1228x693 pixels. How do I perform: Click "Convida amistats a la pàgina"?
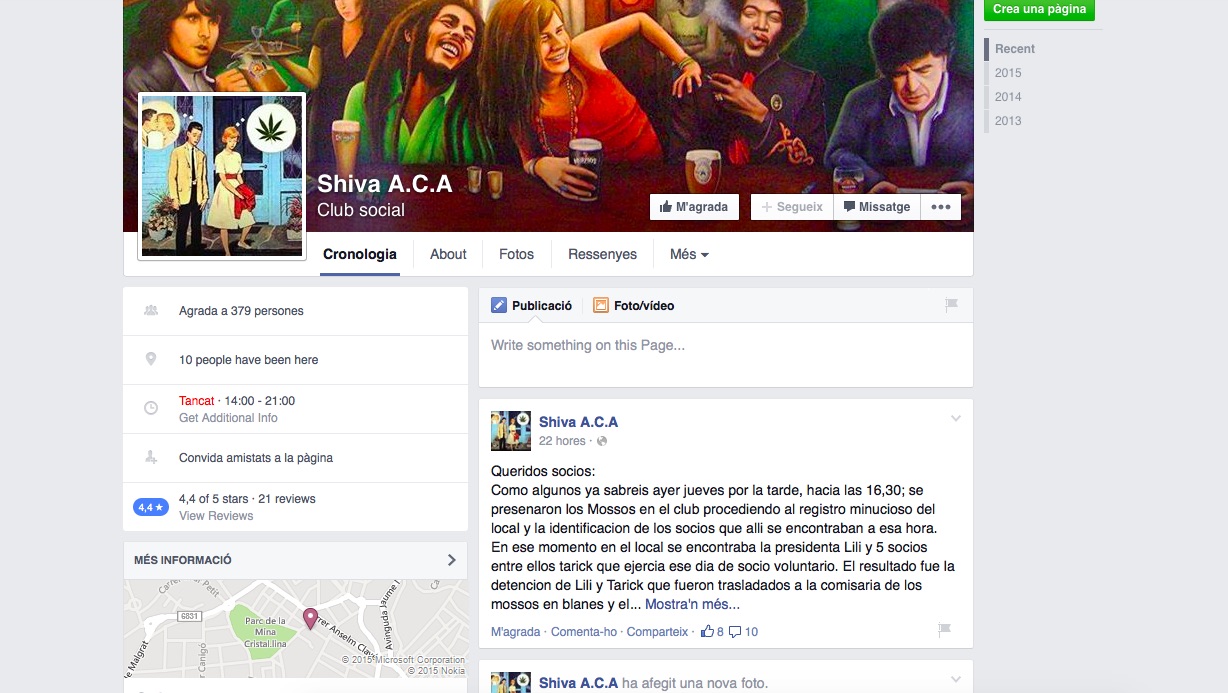(x=256, y=458)
